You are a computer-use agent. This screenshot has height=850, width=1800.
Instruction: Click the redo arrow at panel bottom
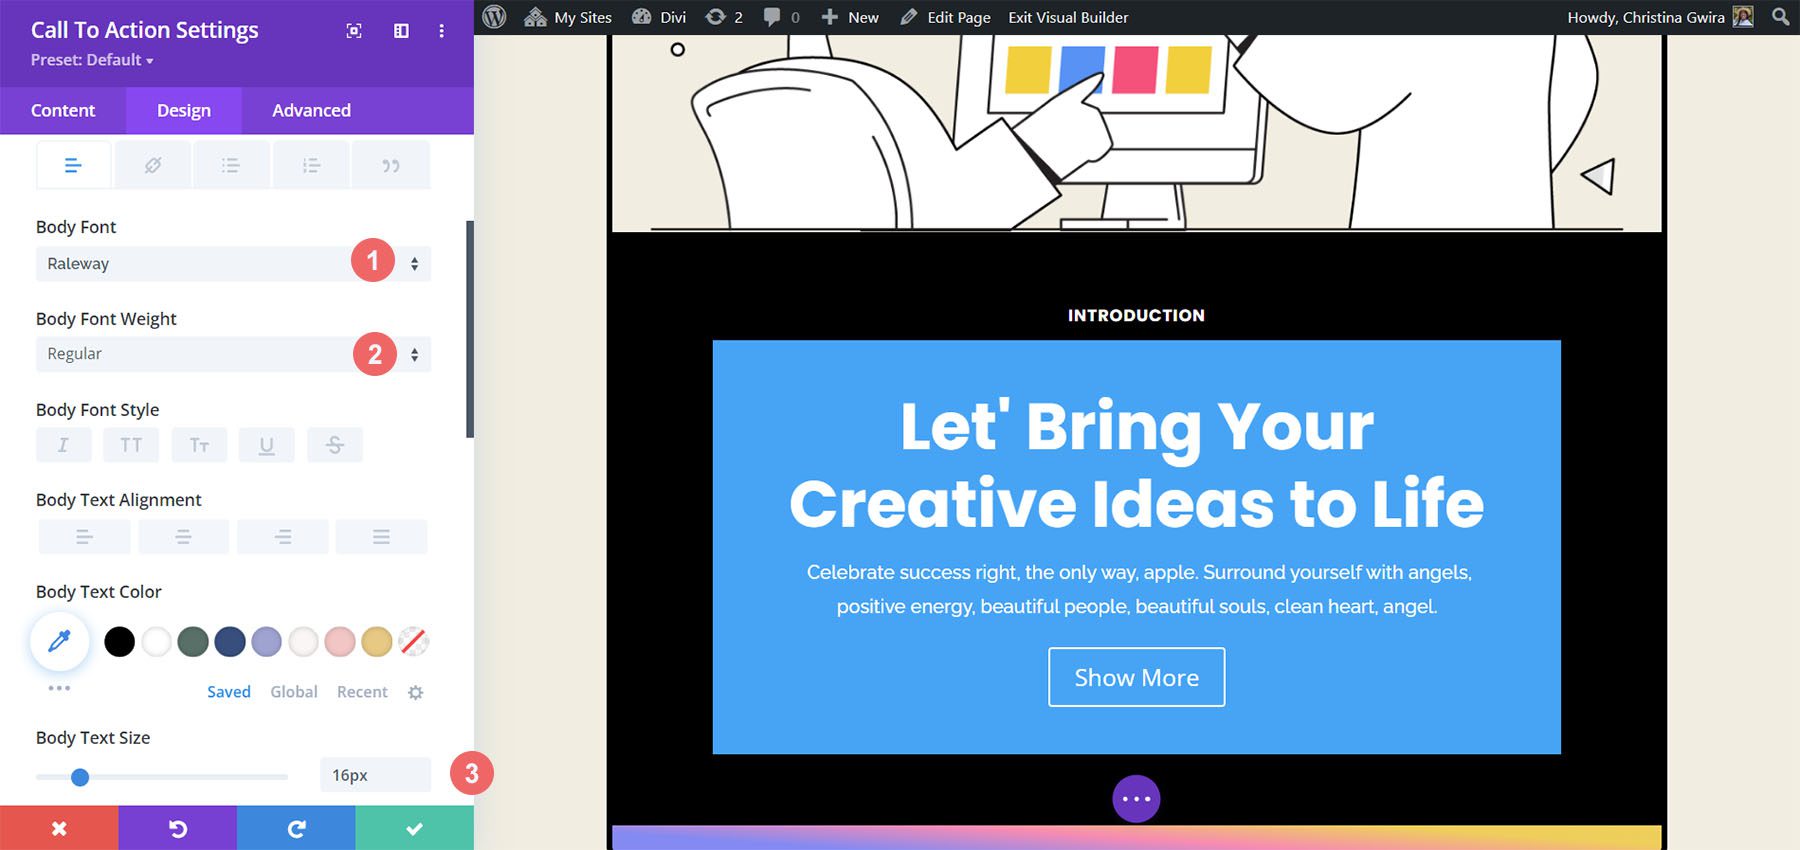pos(296,828)
